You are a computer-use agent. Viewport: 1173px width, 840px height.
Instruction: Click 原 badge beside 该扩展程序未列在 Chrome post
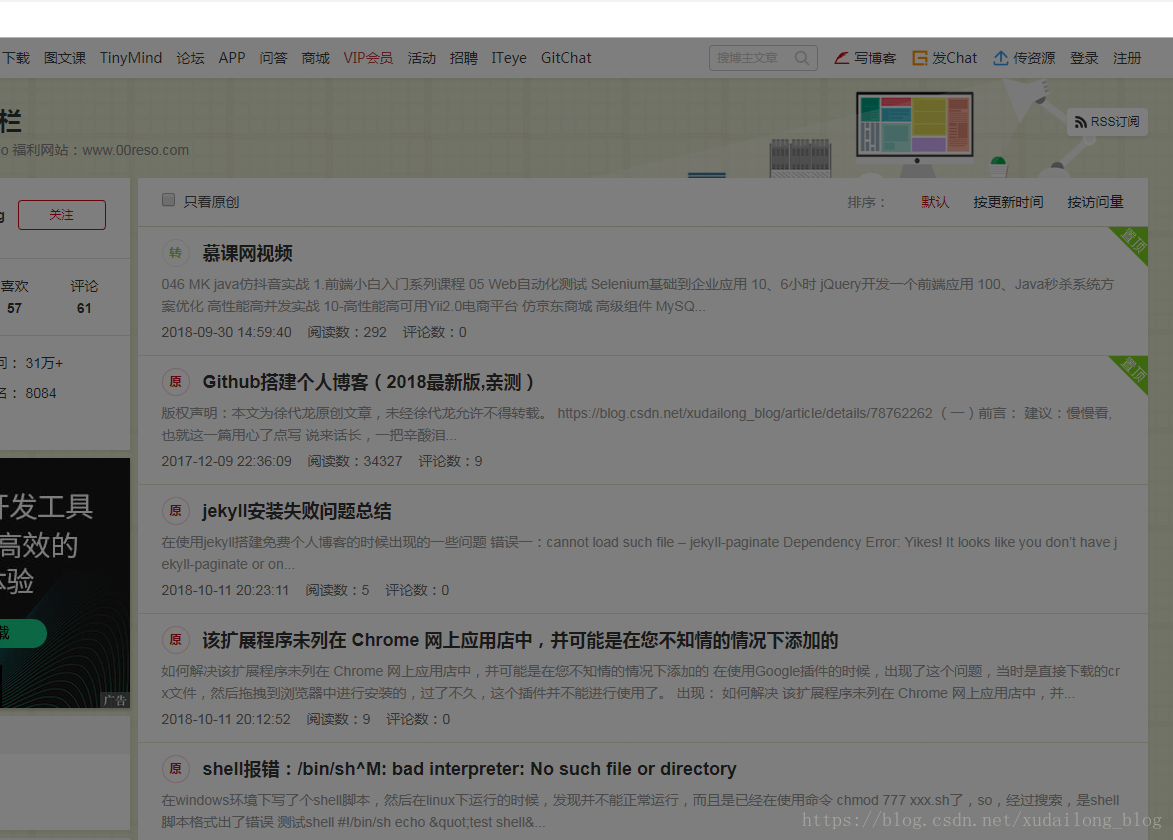pyautogui.click(x=175, y=640)
